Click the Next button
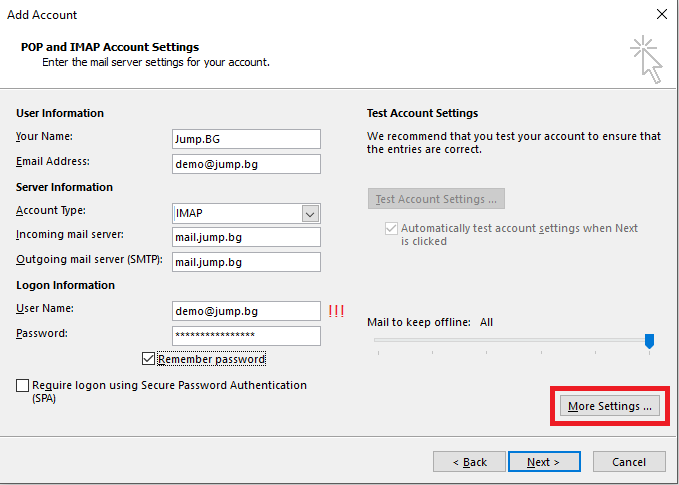The height and width of the screenshot is (485, 679). pos(544,462)
